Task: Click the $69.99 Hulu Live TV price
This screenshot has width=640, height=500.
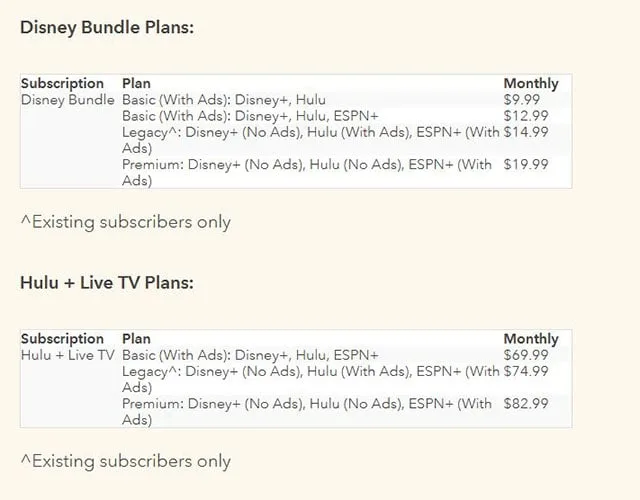Action: pos(526,355)
